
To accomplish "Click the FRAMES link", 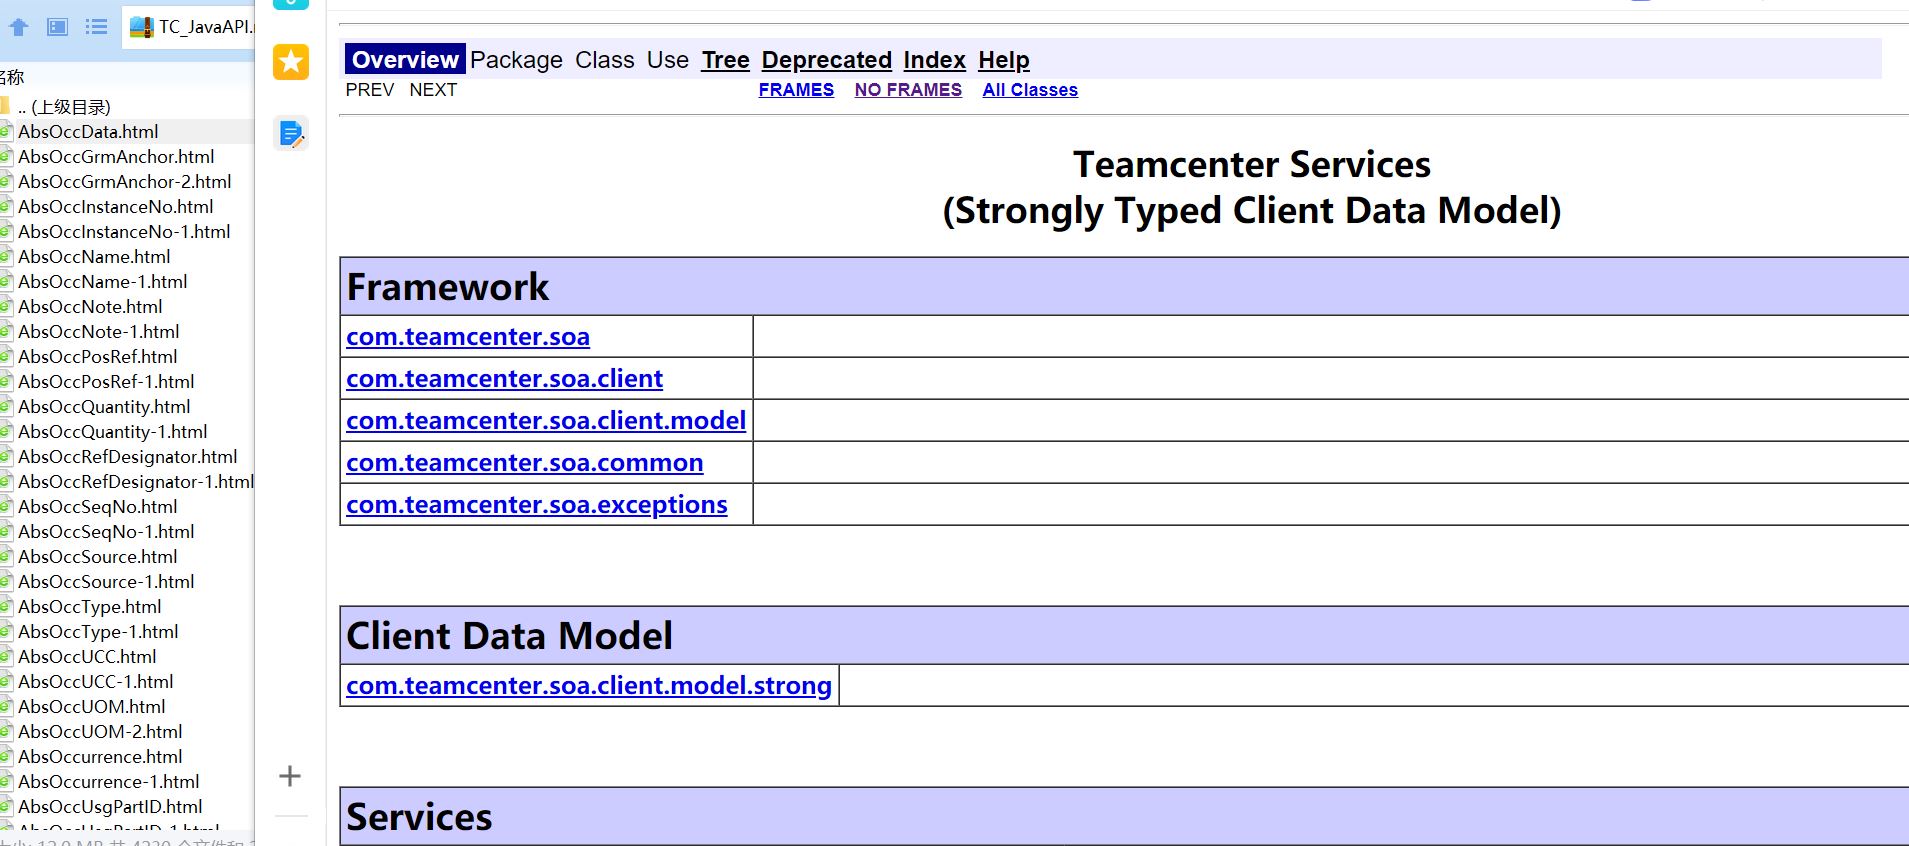I will pyautogui.click(x=796, y=90).
